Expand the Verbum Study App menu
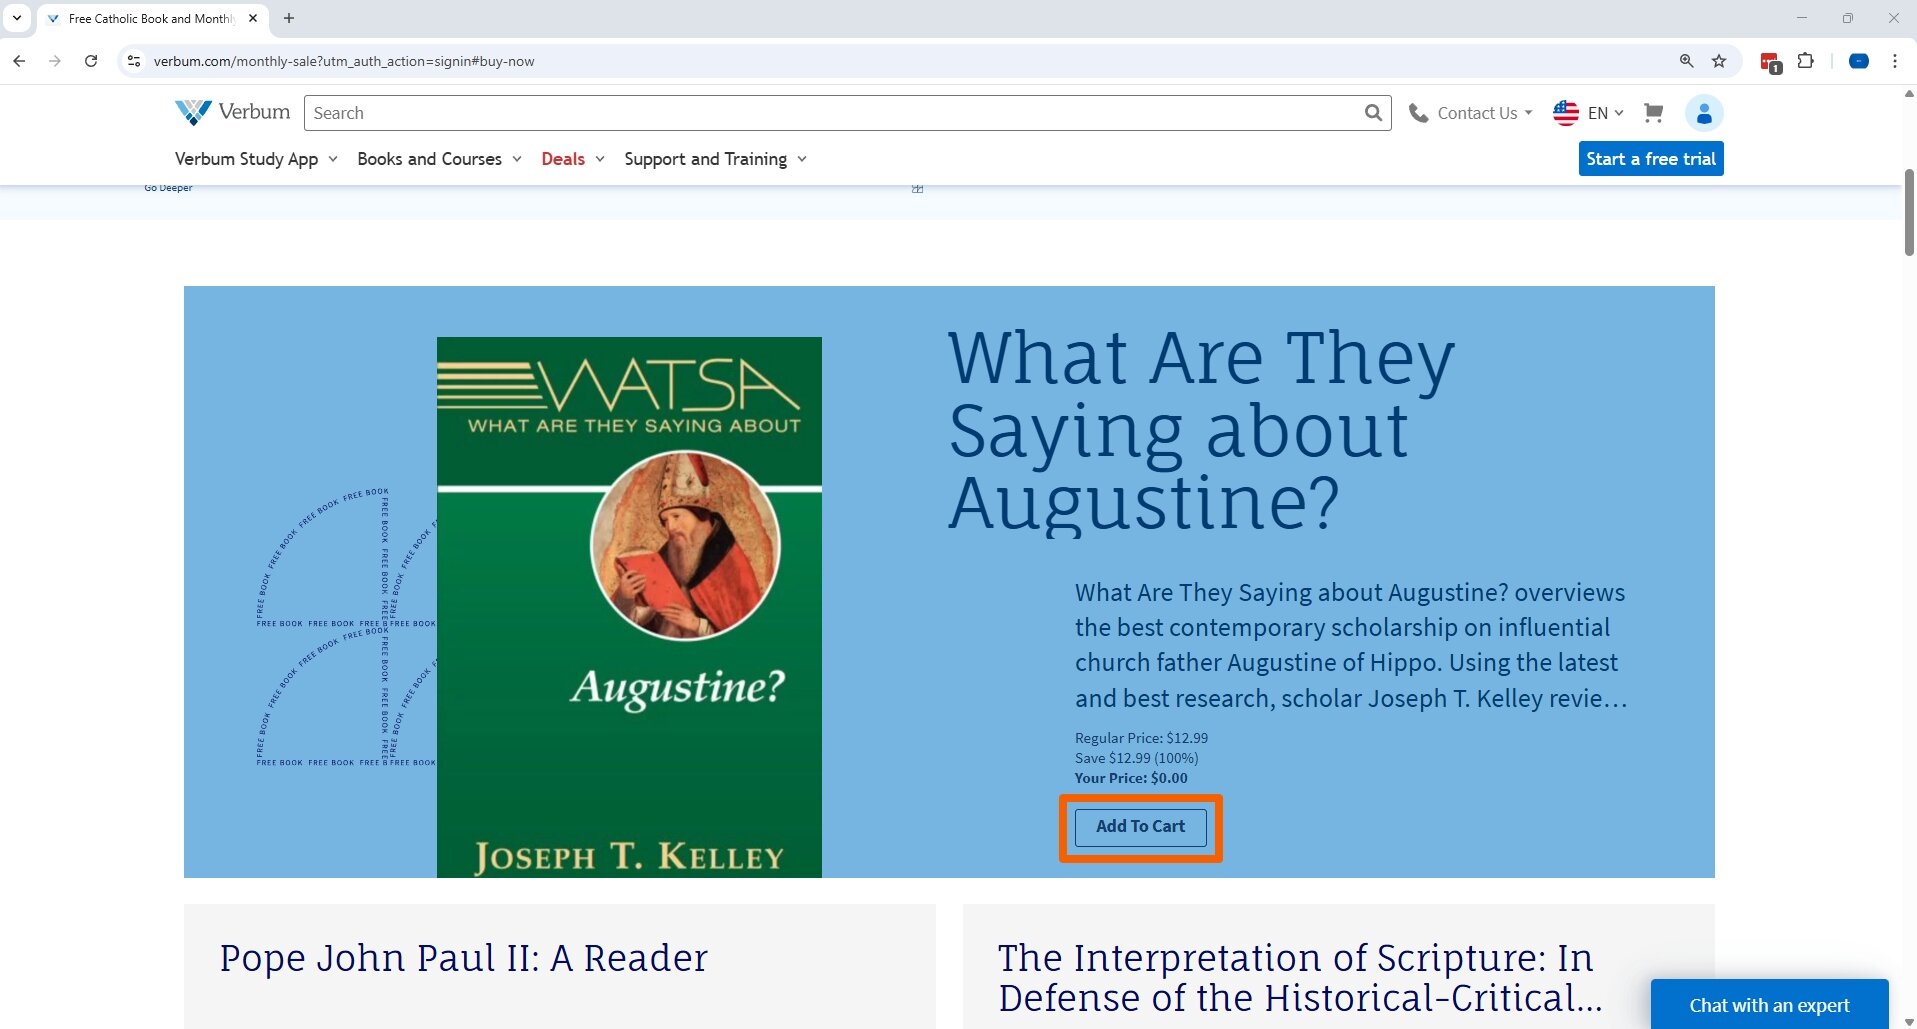The height and width of the screenshot is (1029, 1917). (x=256, y=159)
